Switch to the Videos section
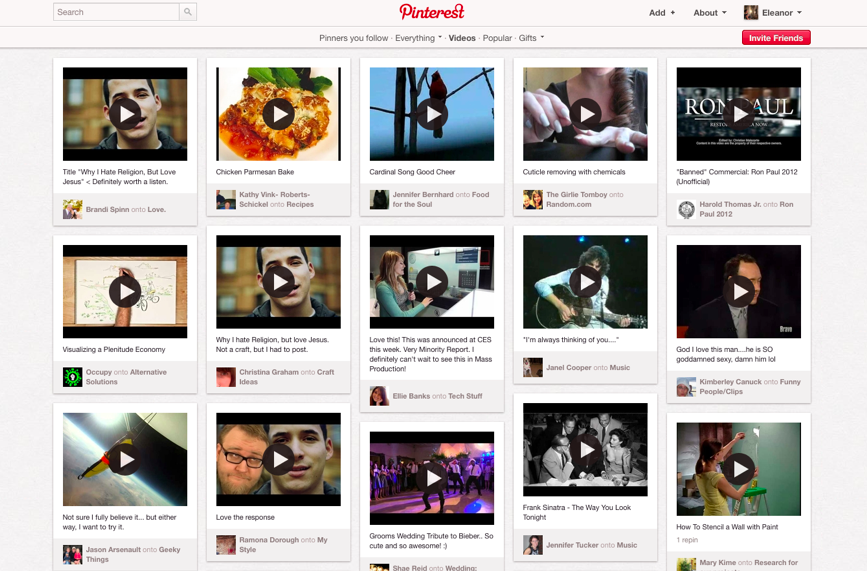Image resolution: width=867 pixels, height=571 pixels. pyautogui.click(x=462, y=38)
